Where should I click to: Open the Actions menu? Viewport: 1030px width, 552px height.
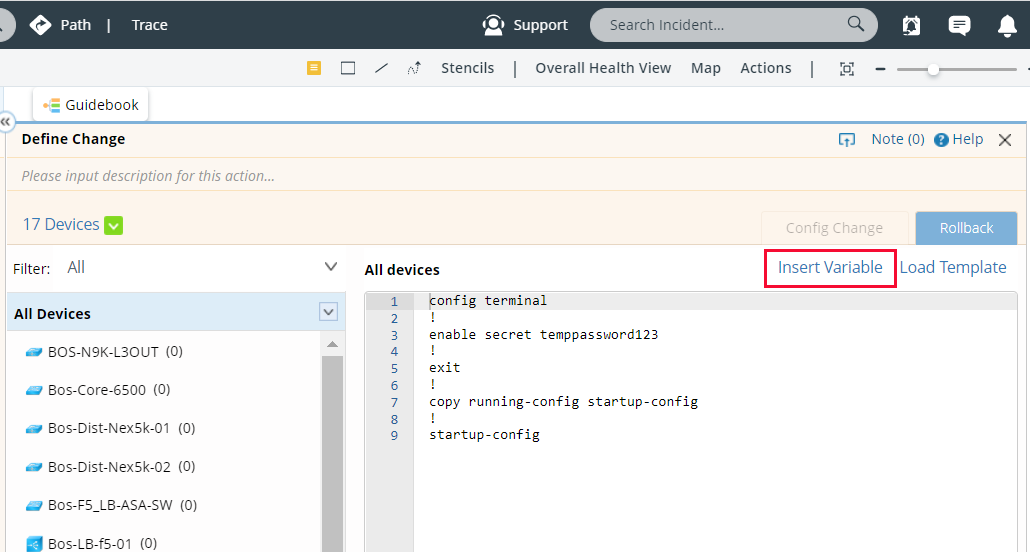[x=765, y=68]
